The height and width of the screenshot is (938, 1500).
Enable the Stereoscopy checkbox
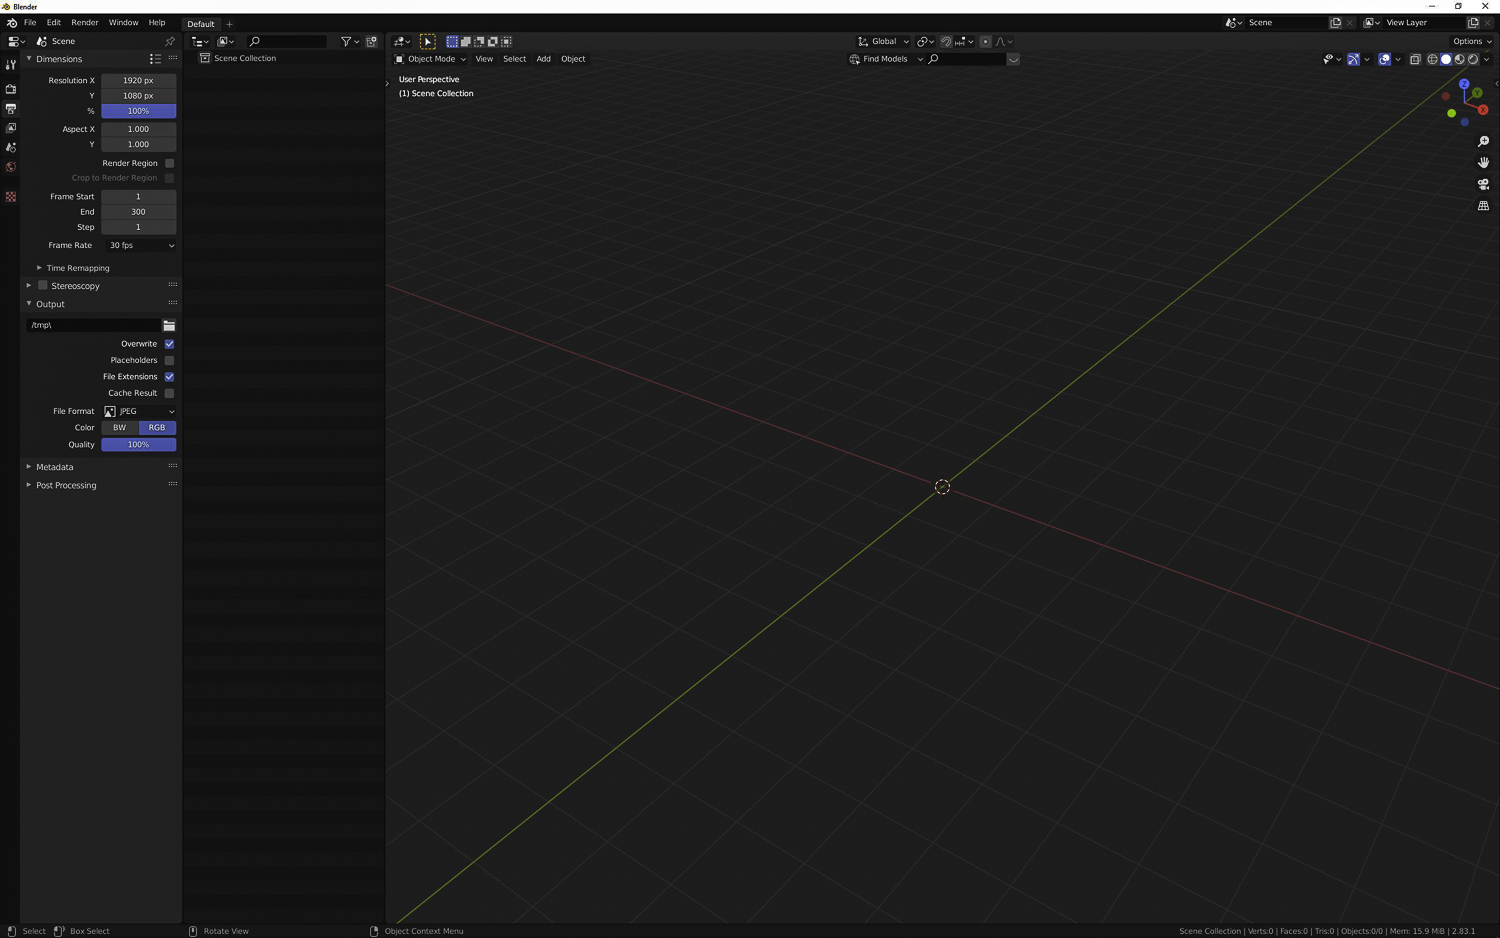pos(43,286)
